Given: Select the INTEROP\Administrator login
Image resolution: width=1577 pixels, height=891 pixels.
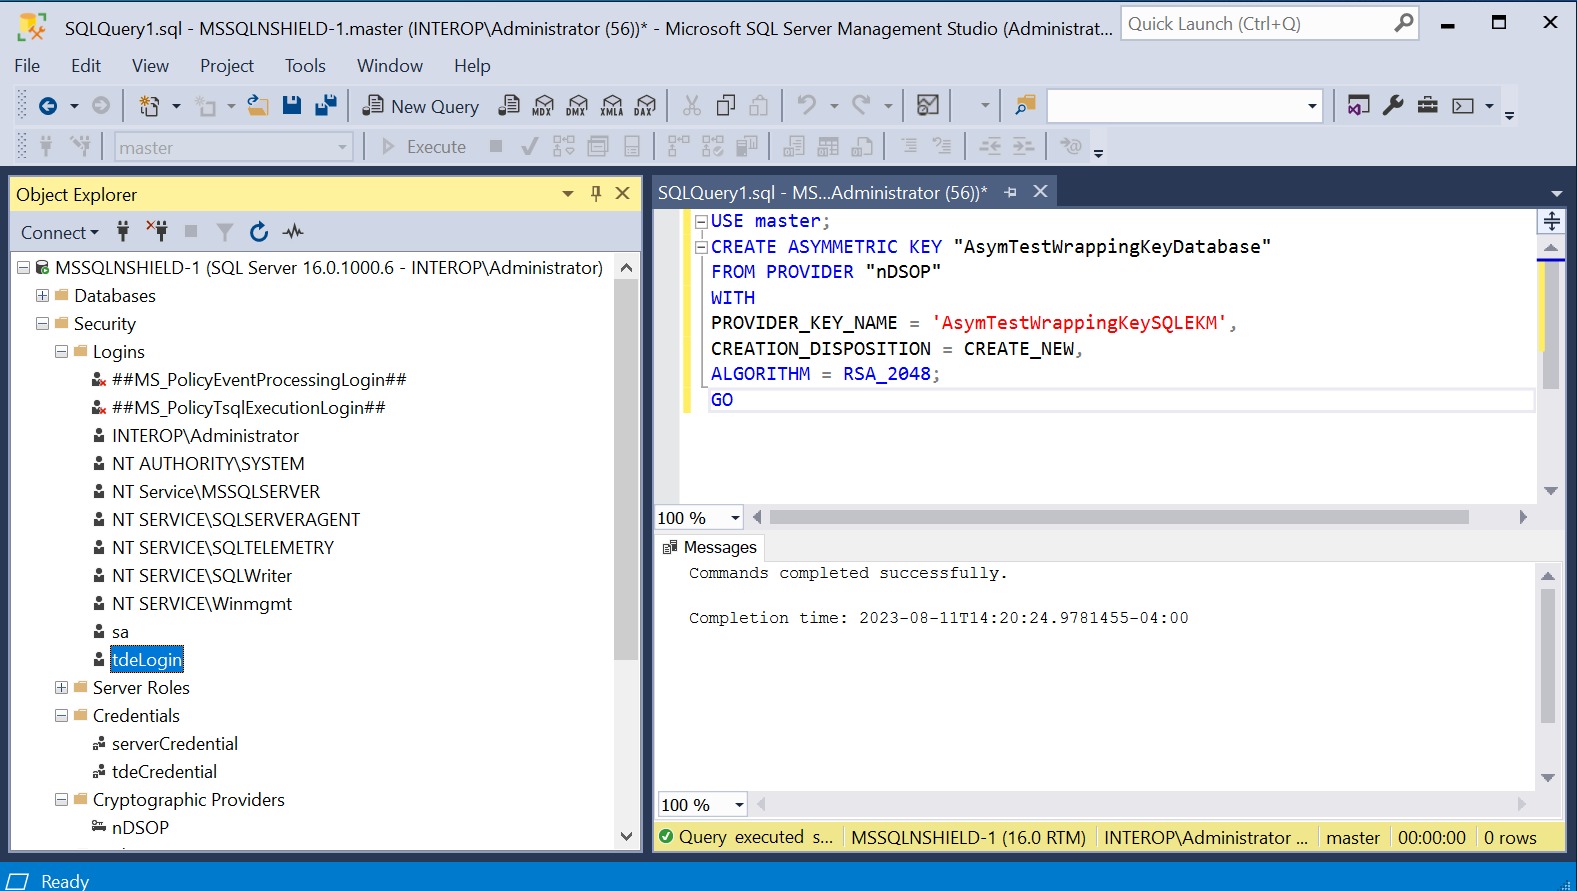Looking at the screenshot, I should 205,436.
